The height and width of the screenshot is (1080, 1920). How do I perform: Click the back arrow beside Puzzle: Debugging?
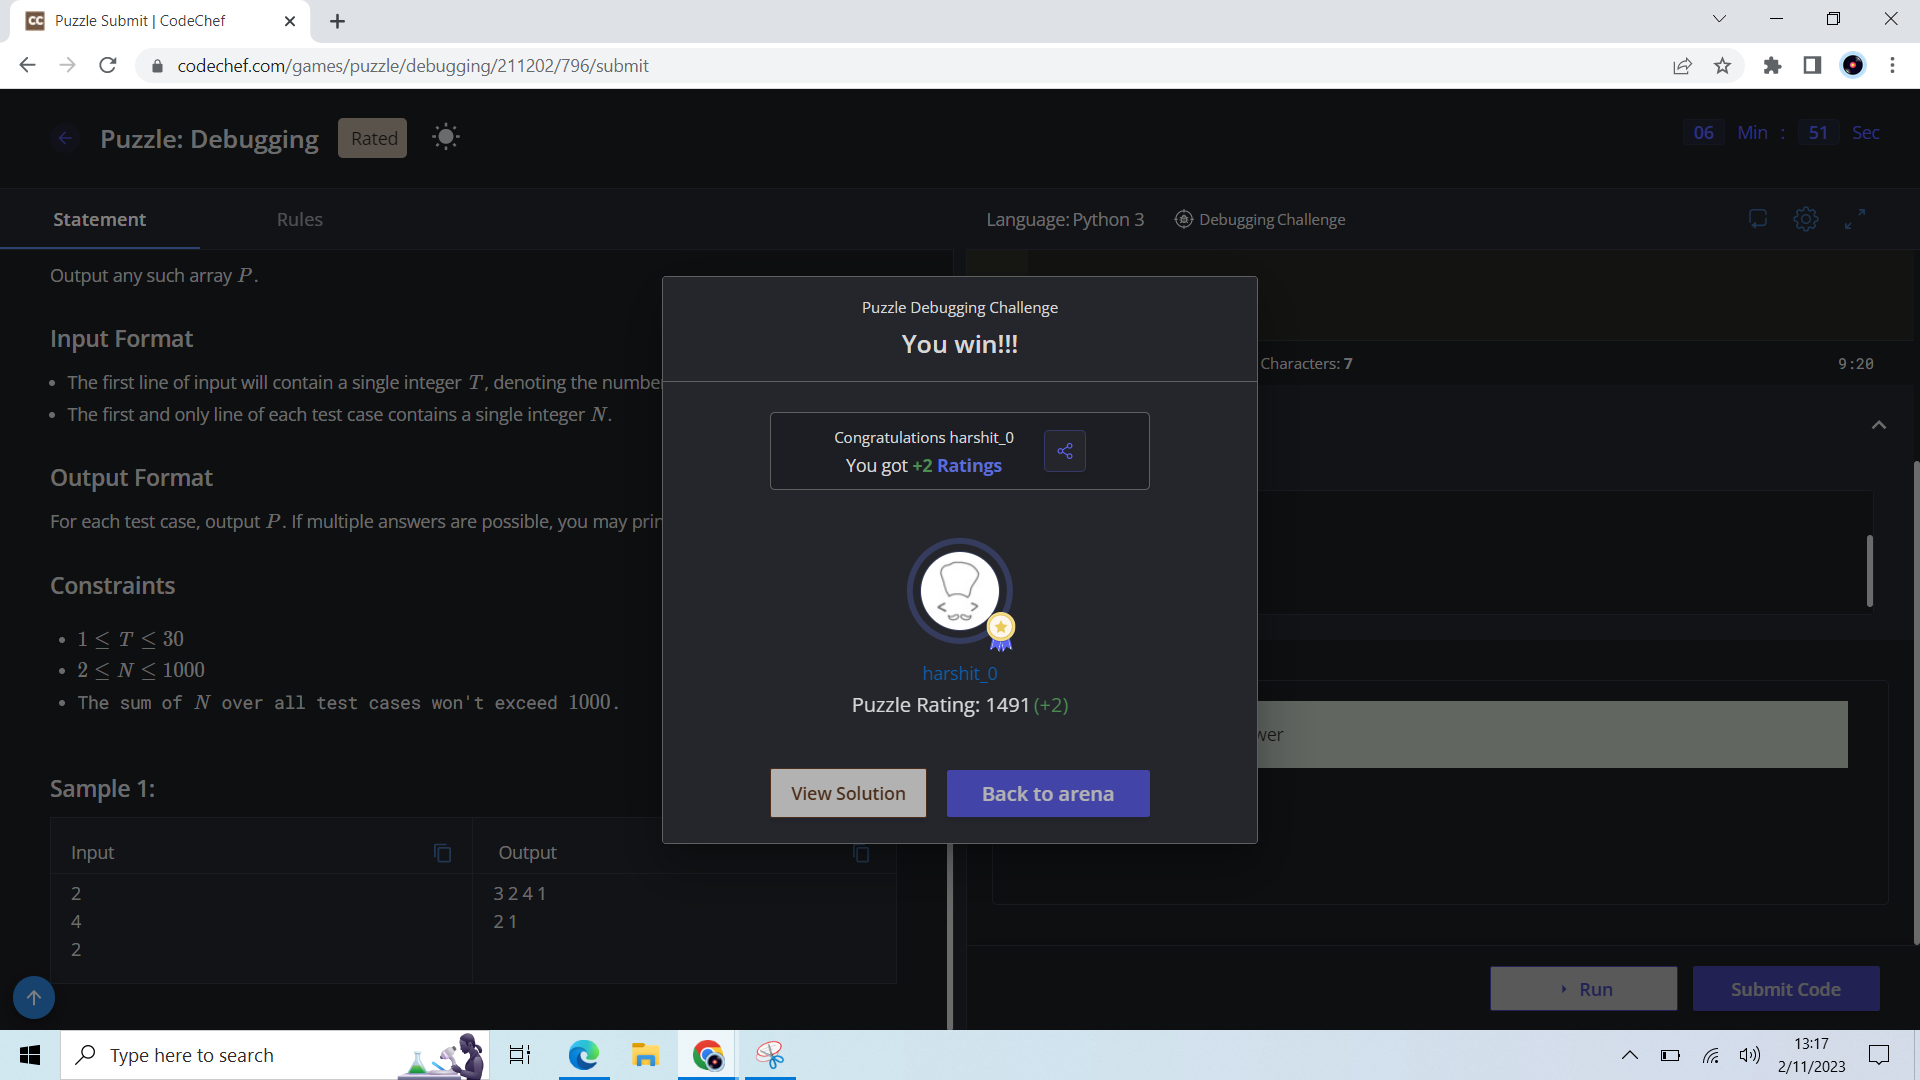point(65,139)
